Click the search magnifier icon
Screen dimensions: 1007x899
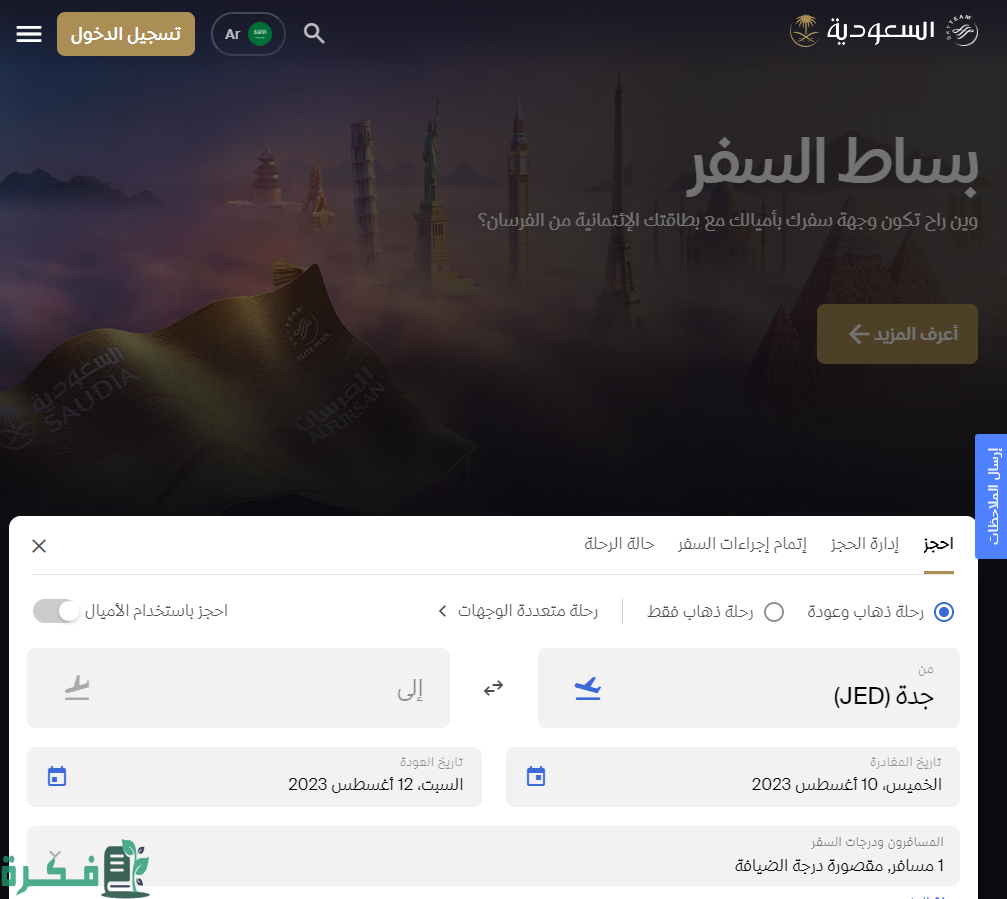click(314, 33)
